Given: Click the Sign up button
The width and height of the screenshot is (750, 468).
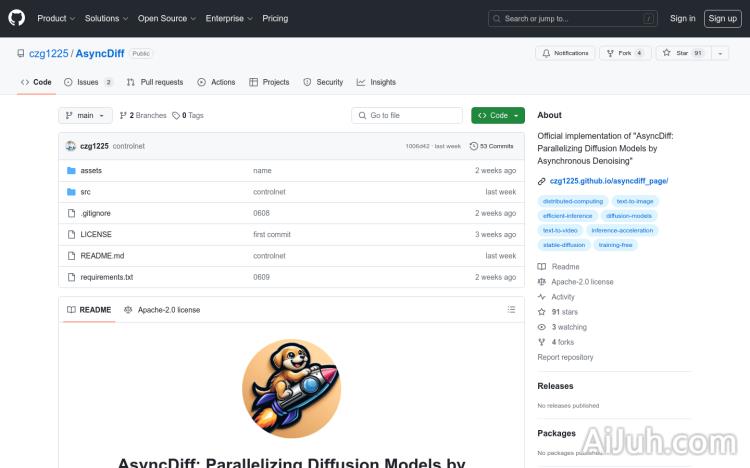Looking at the screenshot, I should click(x=721, y=18).
